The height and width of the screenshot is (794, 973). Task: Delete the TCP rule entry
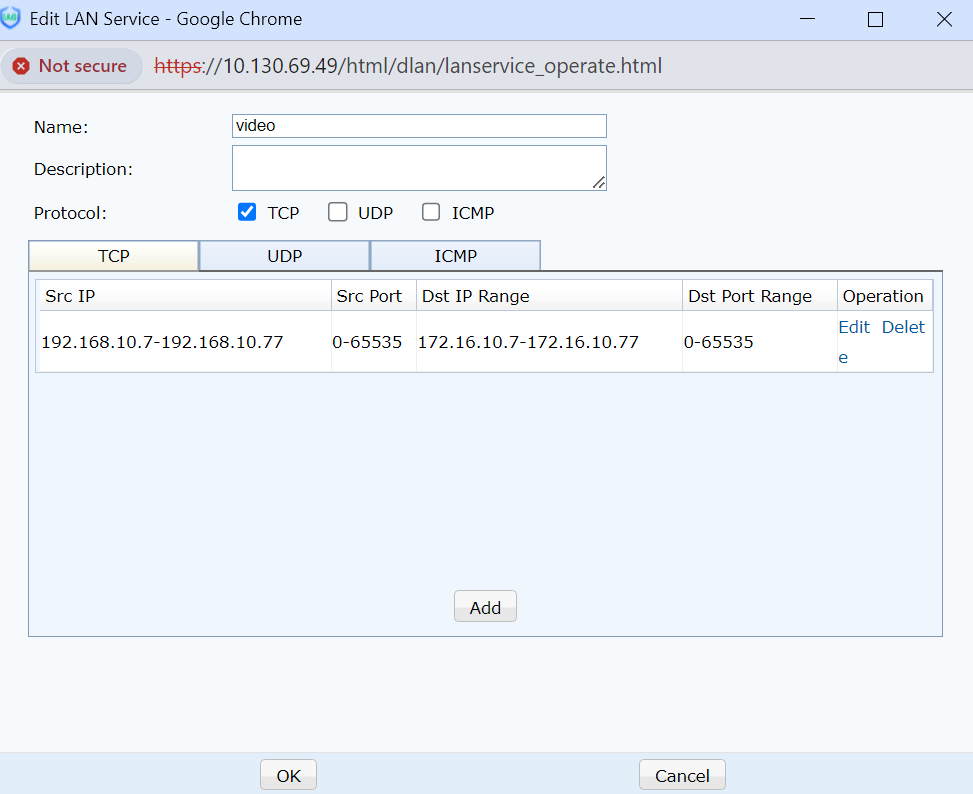click(902, 327)
